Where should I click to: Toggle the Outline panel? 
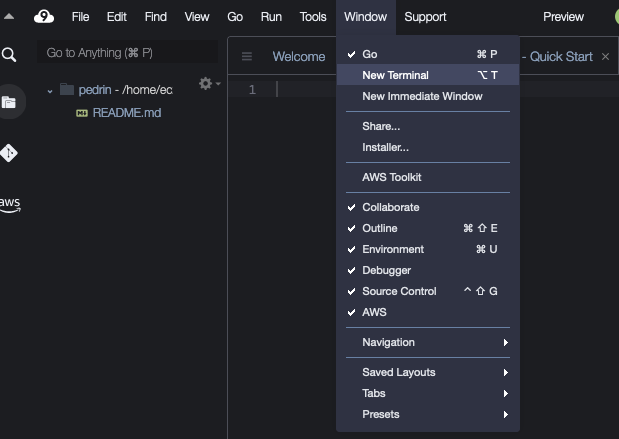[428, 228]
